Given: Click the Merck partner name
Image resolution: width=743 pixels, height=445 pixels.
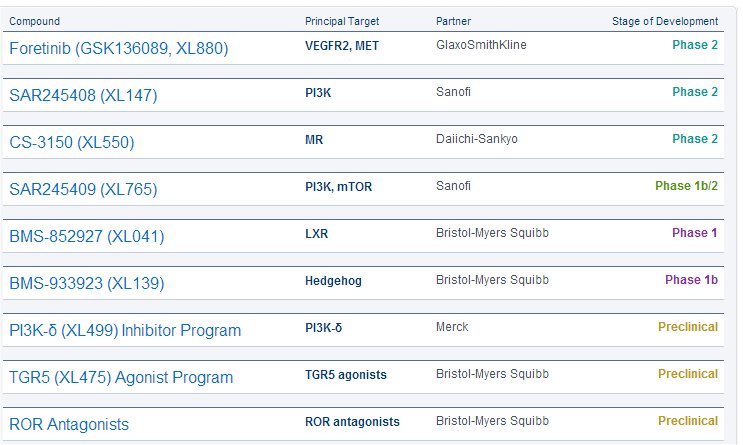Looking at the screenshot, I should click(x=452, y=327).
